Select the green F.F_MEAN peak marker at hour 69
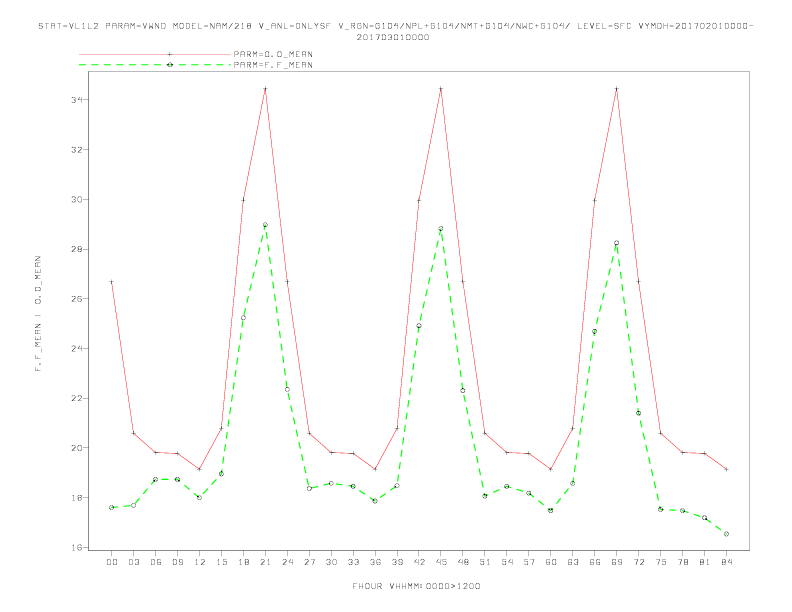Image resolution: width=792 pixels, height=612 pixels. click(617, 243)
